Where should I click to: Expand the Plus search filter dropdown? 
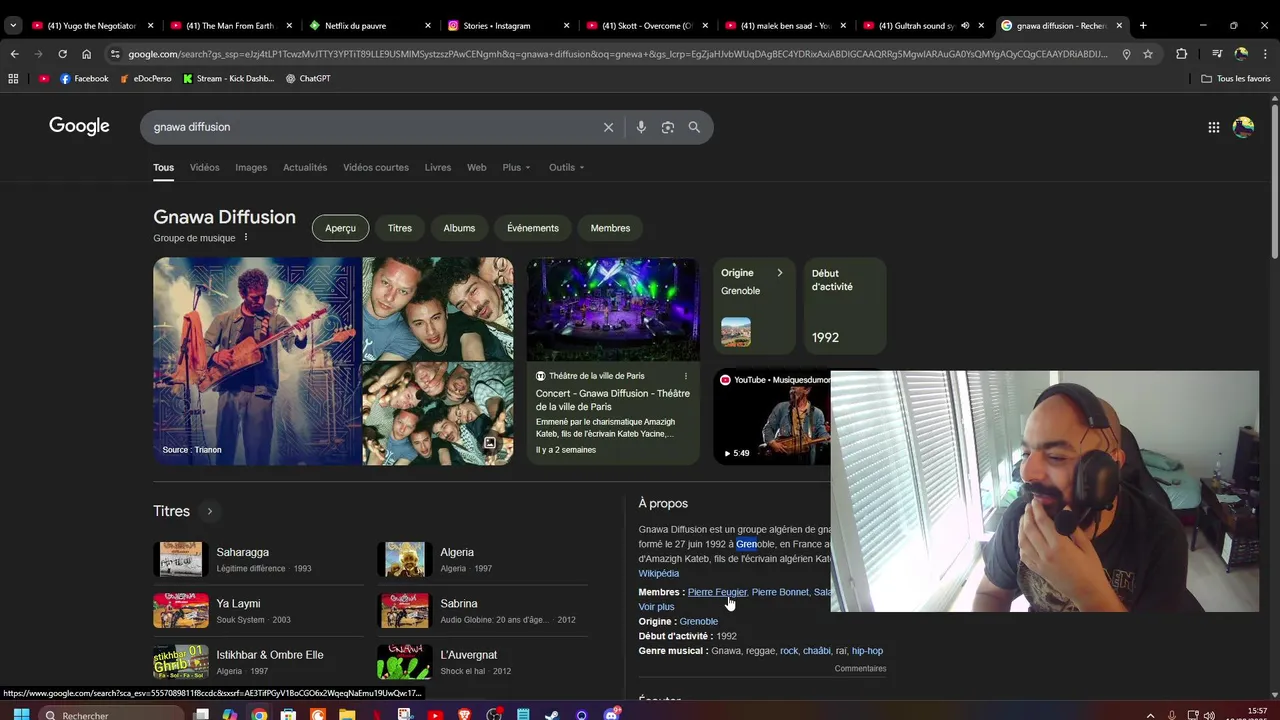[x=517, y=167]
